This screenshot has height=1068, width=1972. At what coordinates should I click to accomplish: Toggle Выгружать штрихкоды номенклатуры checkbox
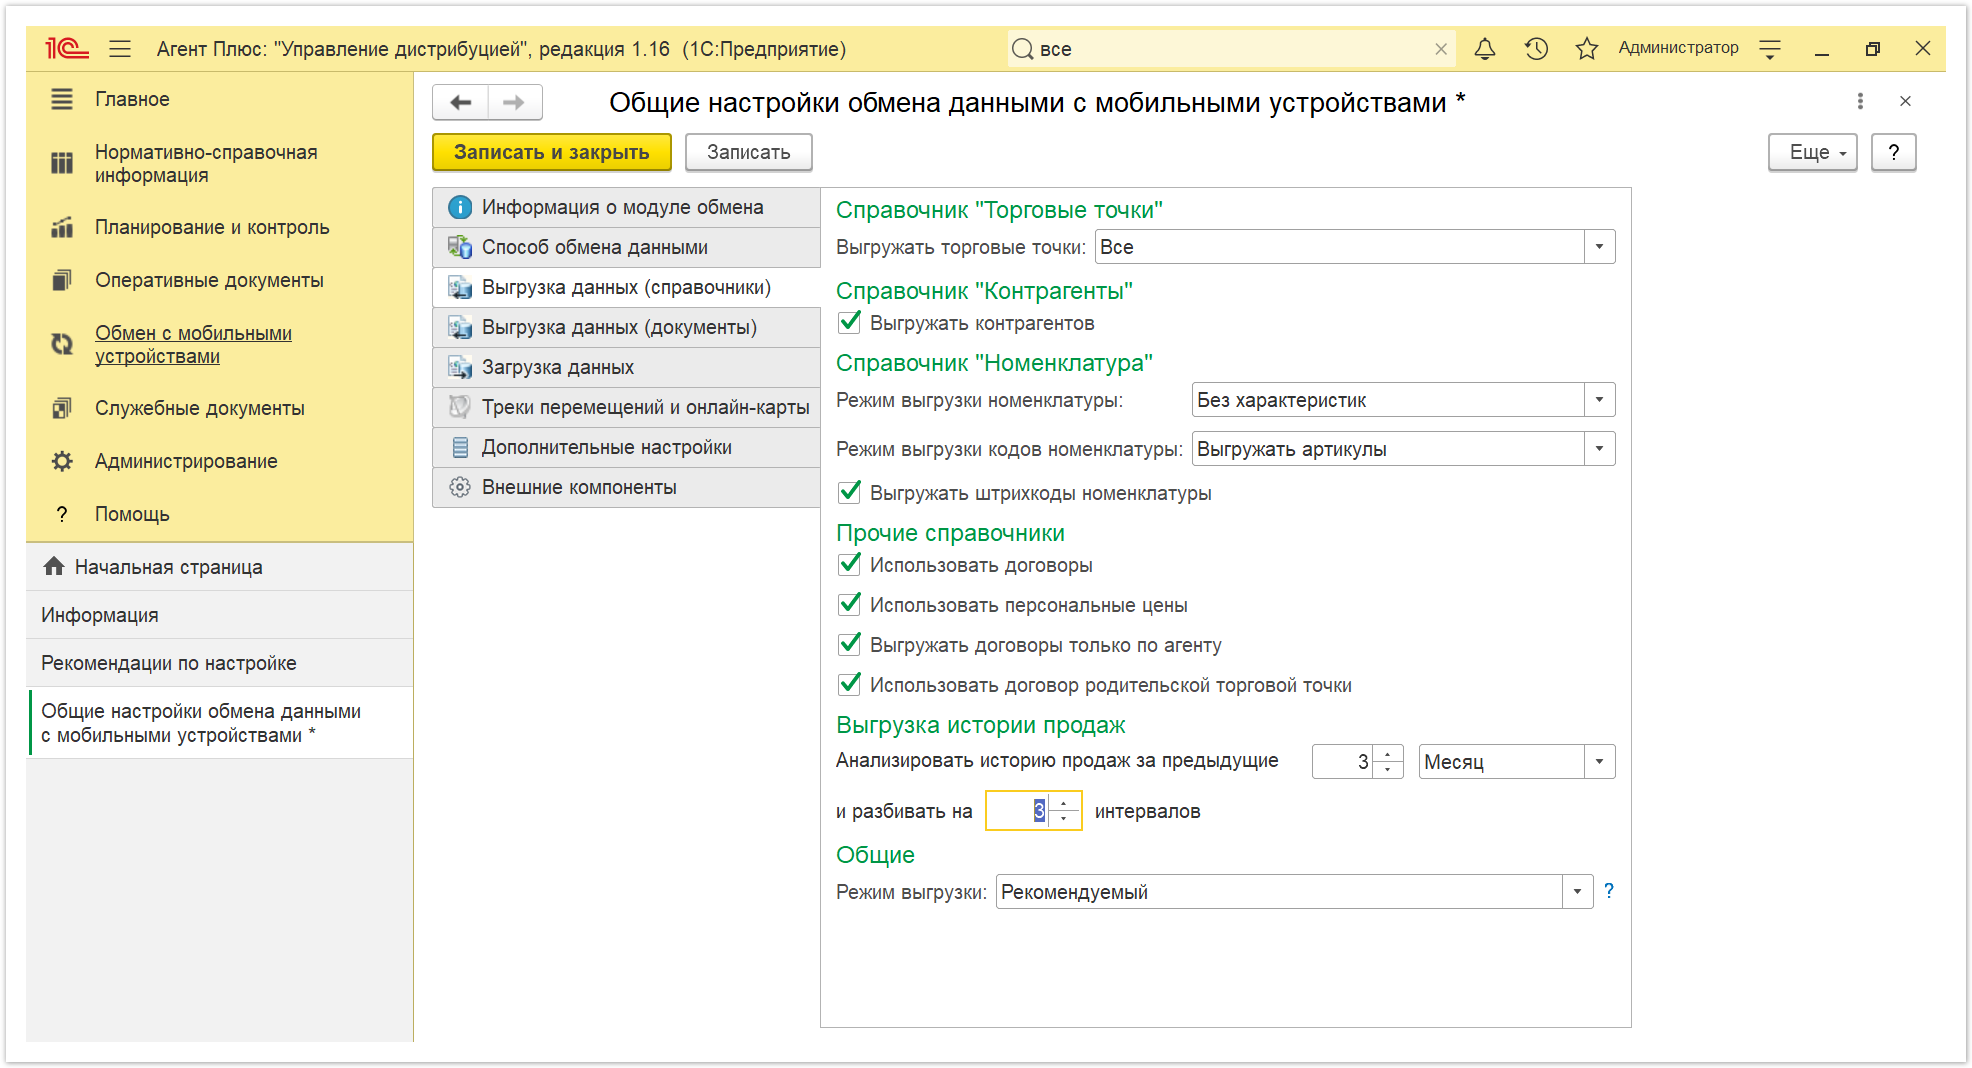pos(850,492)
